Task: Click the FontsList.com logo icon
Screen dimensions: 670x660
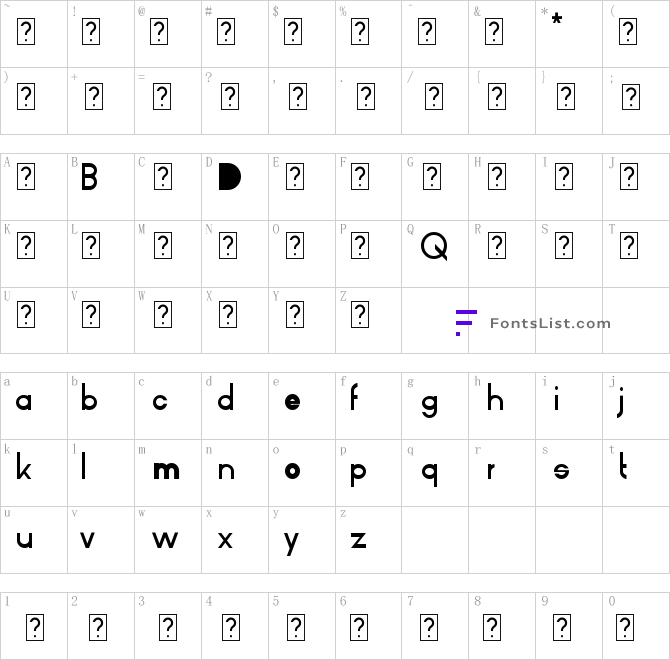Action: (x=465, y=323)
